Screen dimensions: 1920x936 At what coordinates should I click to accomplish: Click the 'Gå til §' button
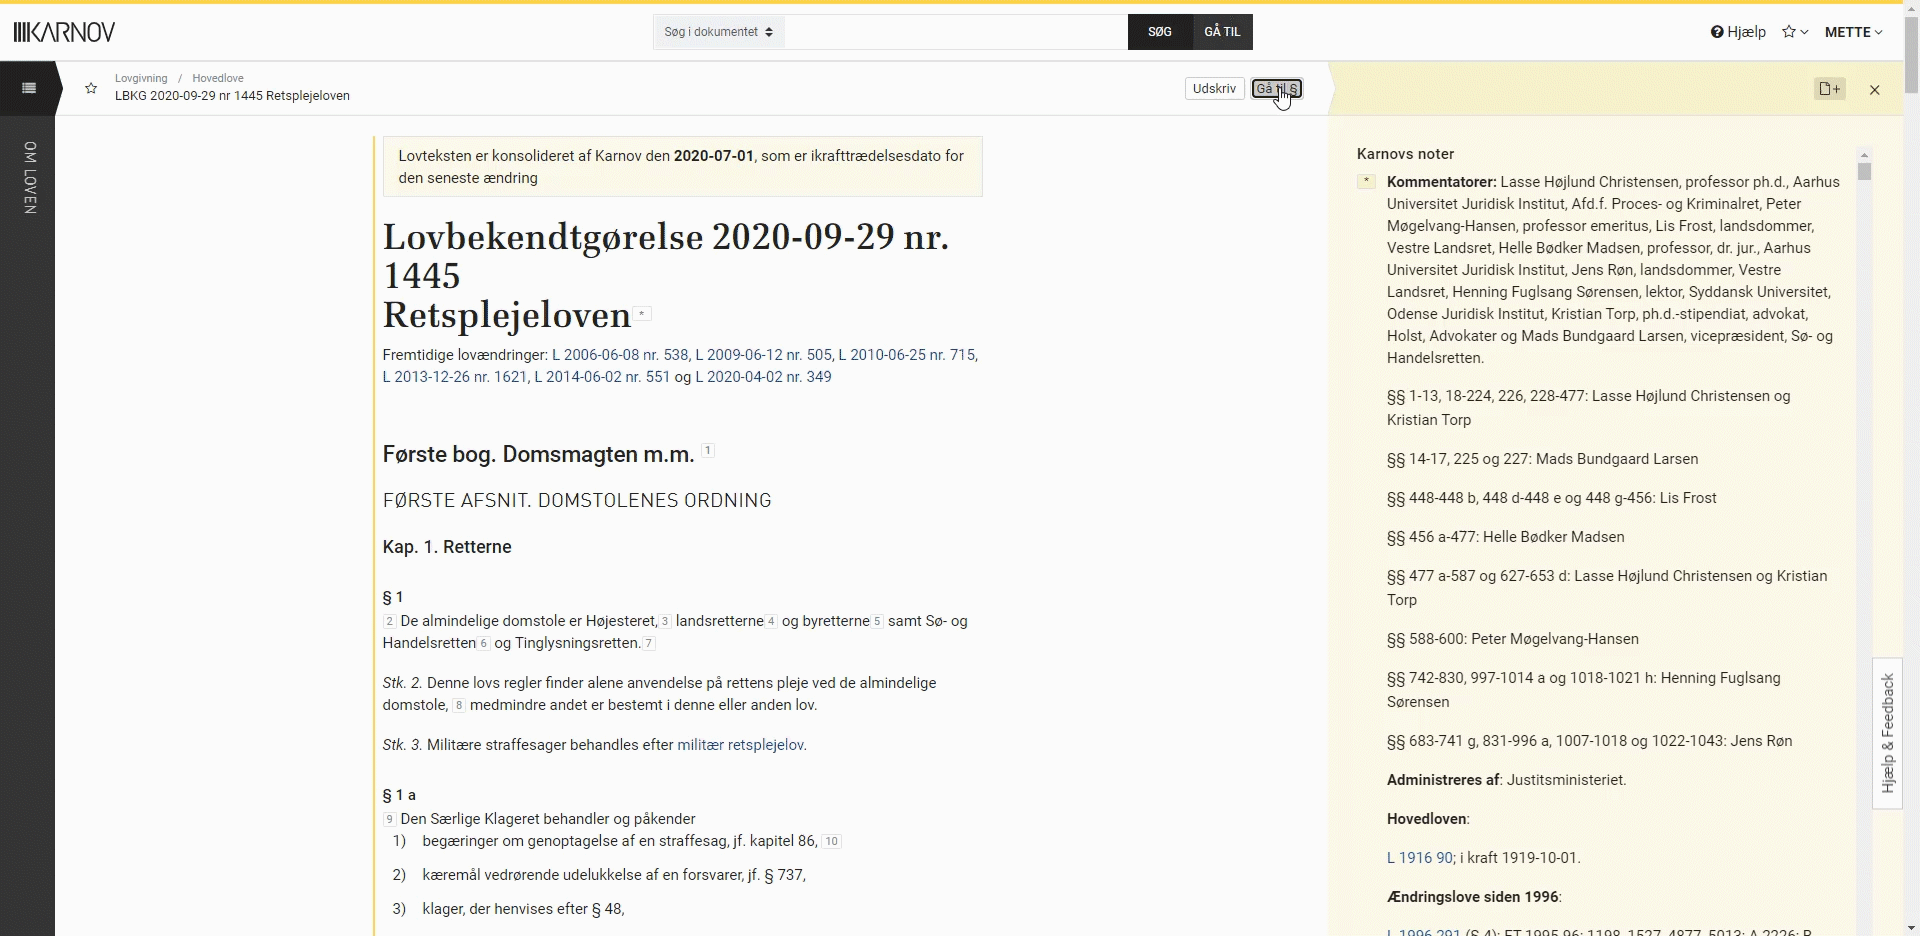[x=1277, y=89]
